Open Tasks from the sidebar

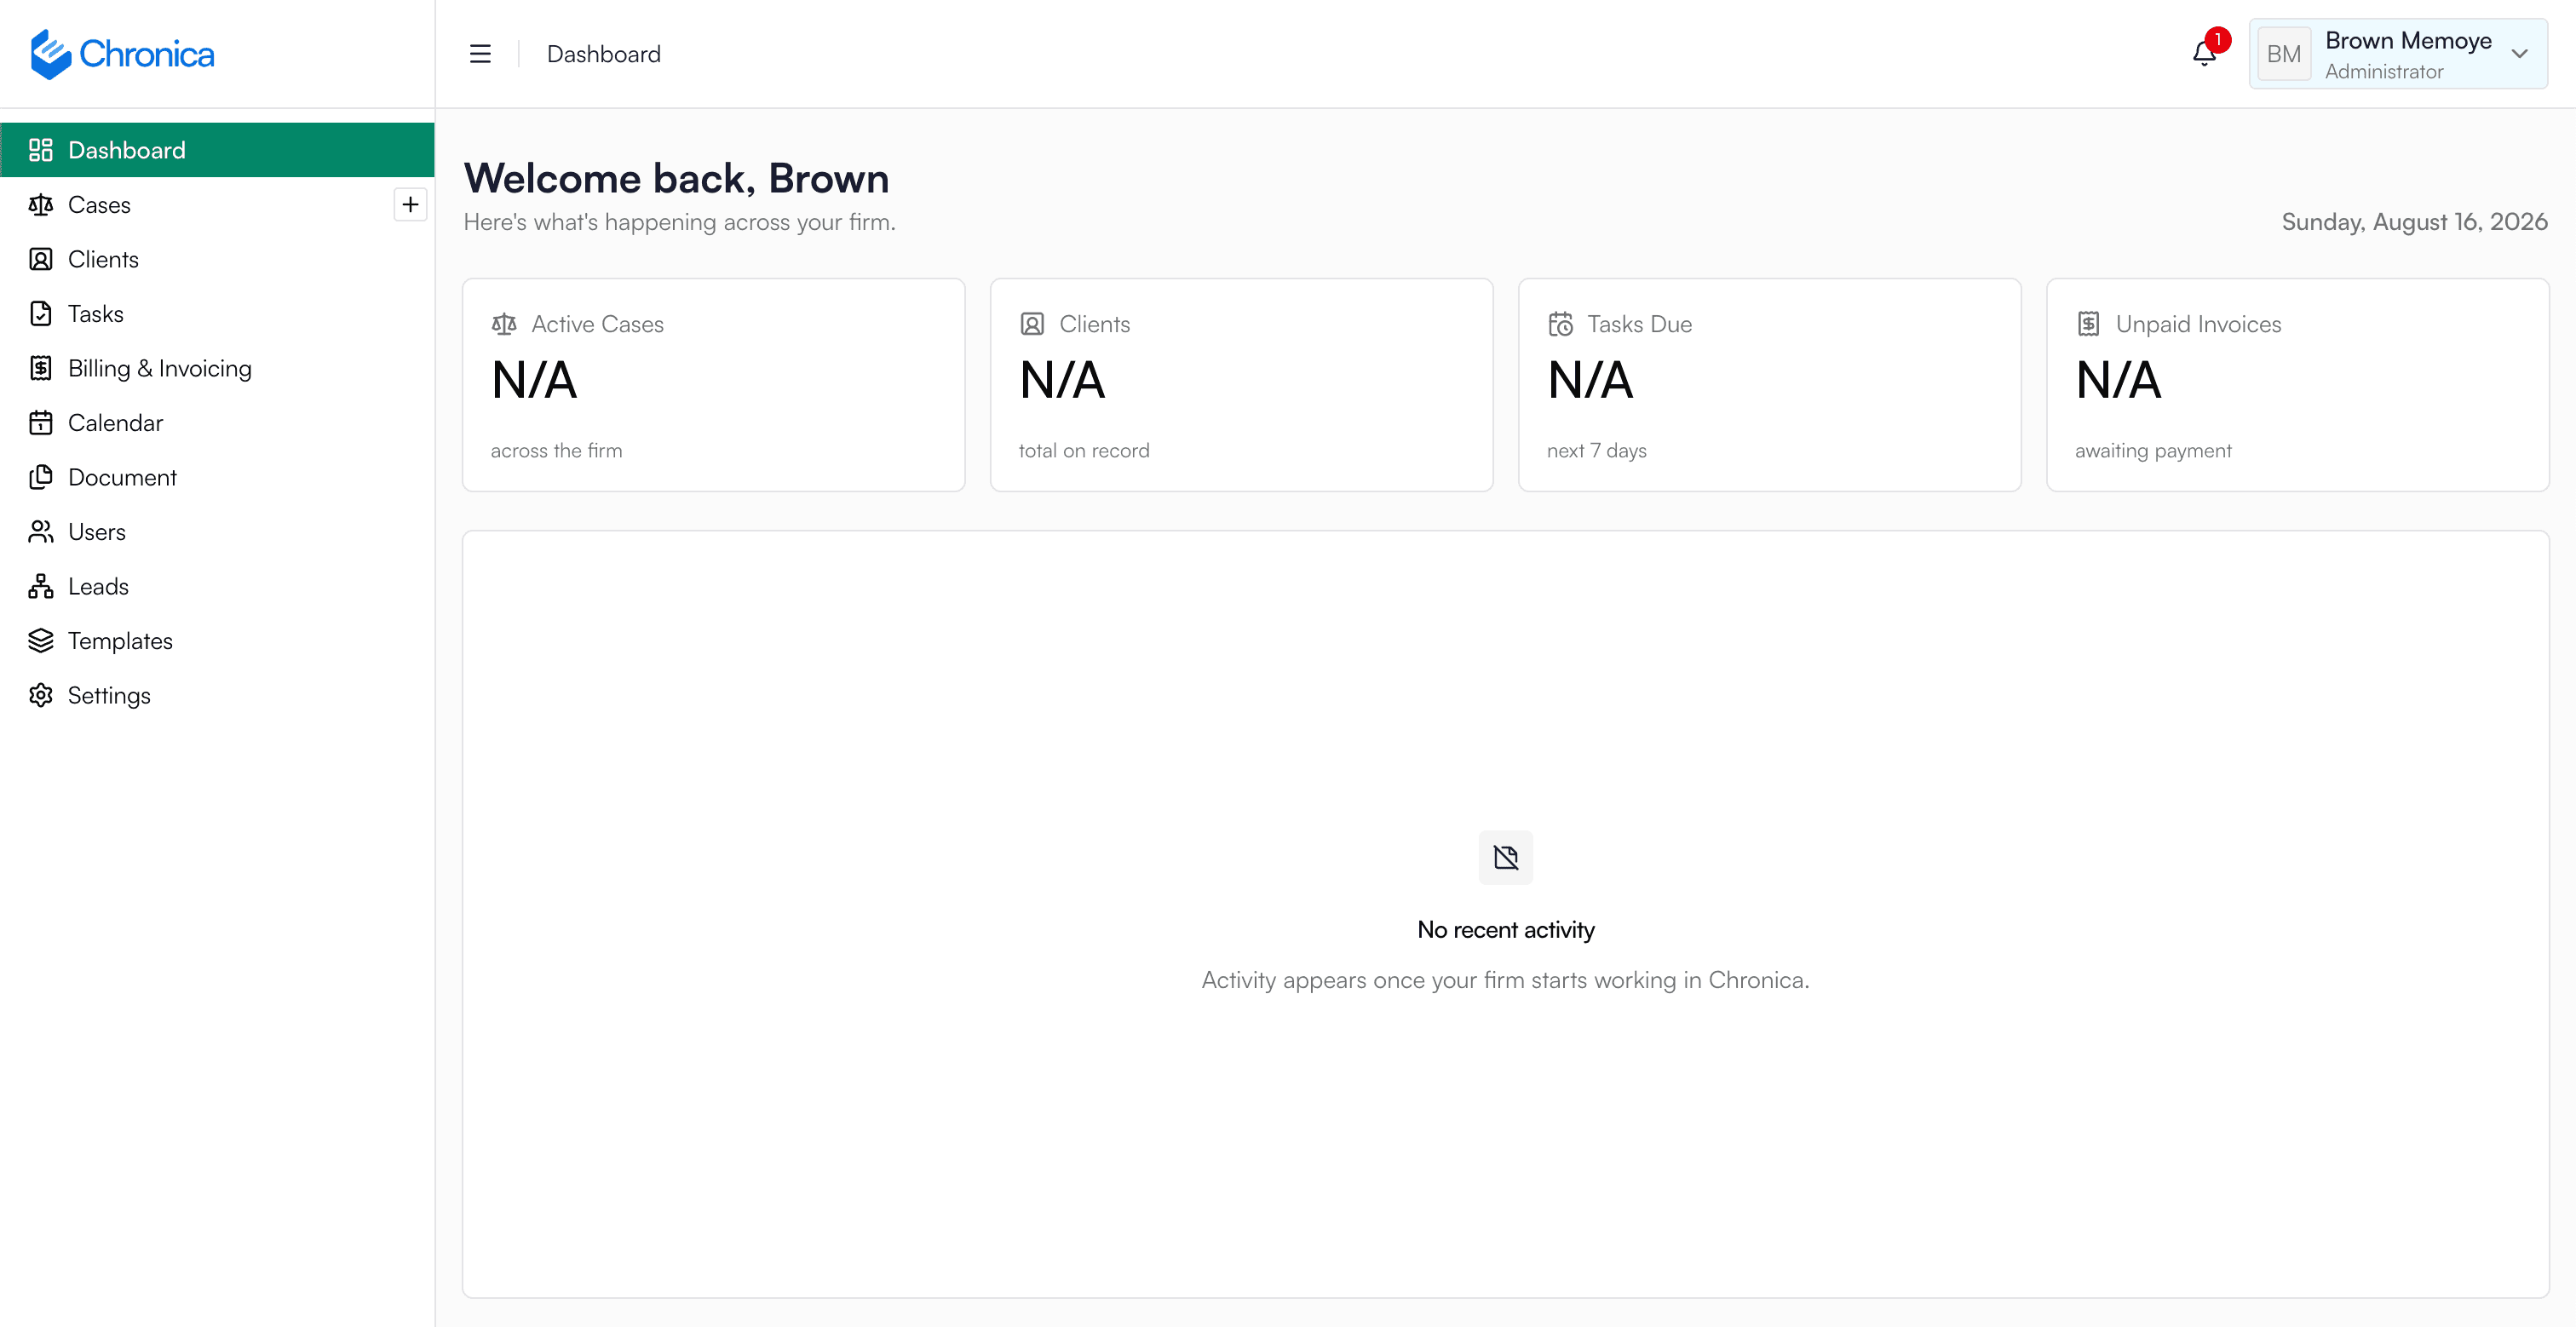[217, 314]
